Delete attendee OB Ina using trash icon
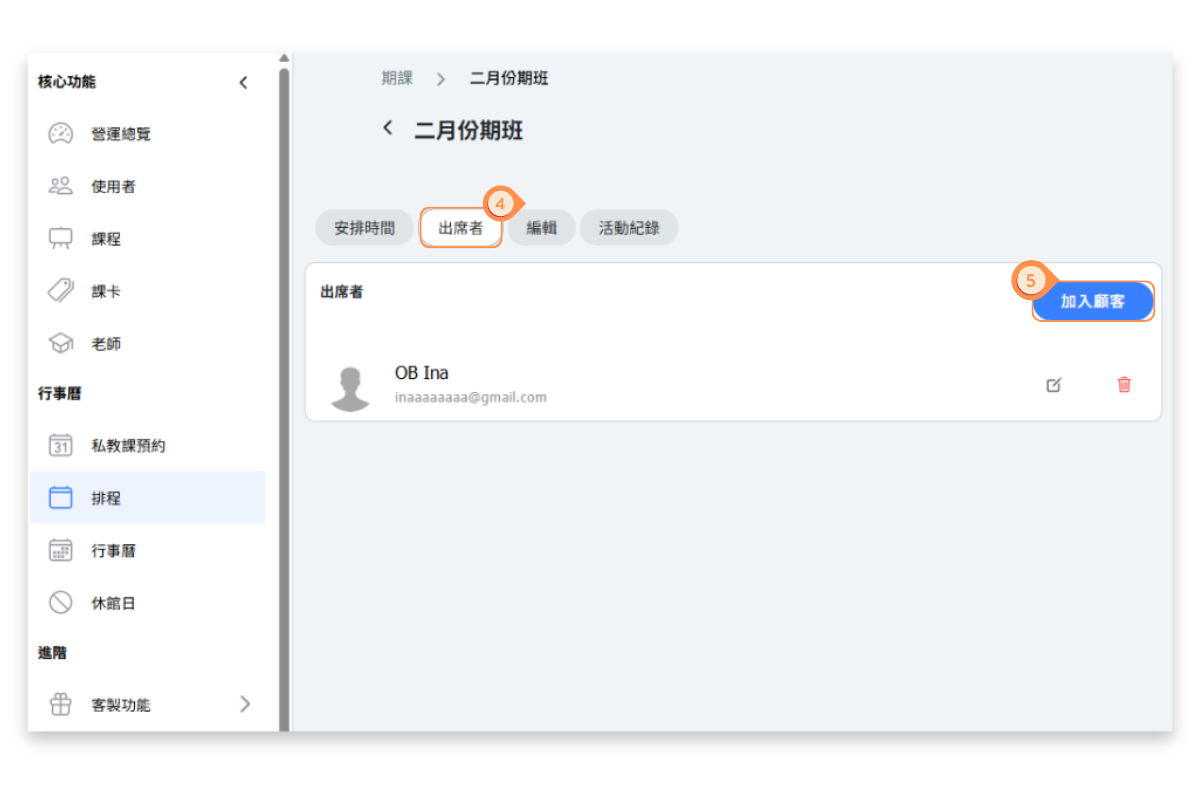This screenshot has width=1200, height=800. coord(1124,385)
